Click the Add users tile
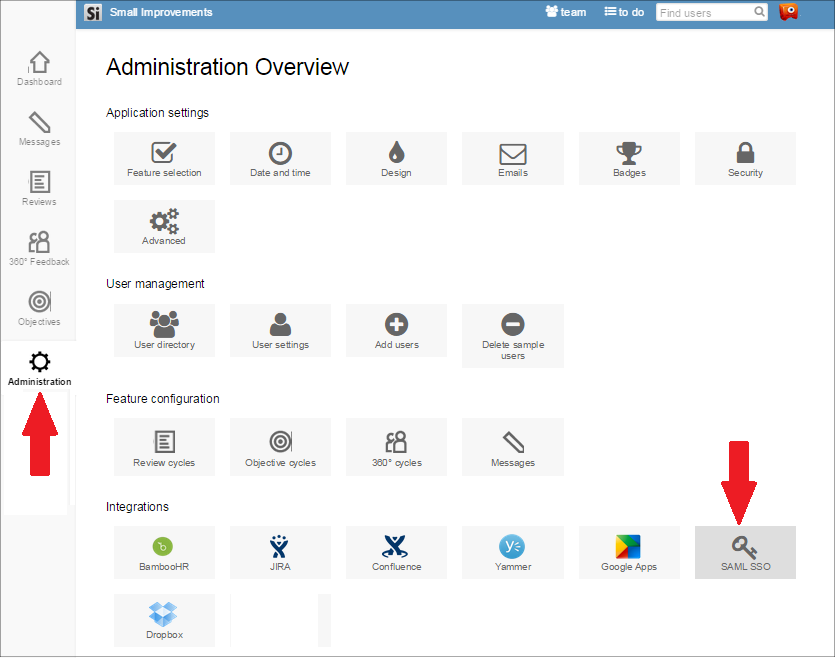Viewport: 835px width, 658px height. click(x=396, y=331)
